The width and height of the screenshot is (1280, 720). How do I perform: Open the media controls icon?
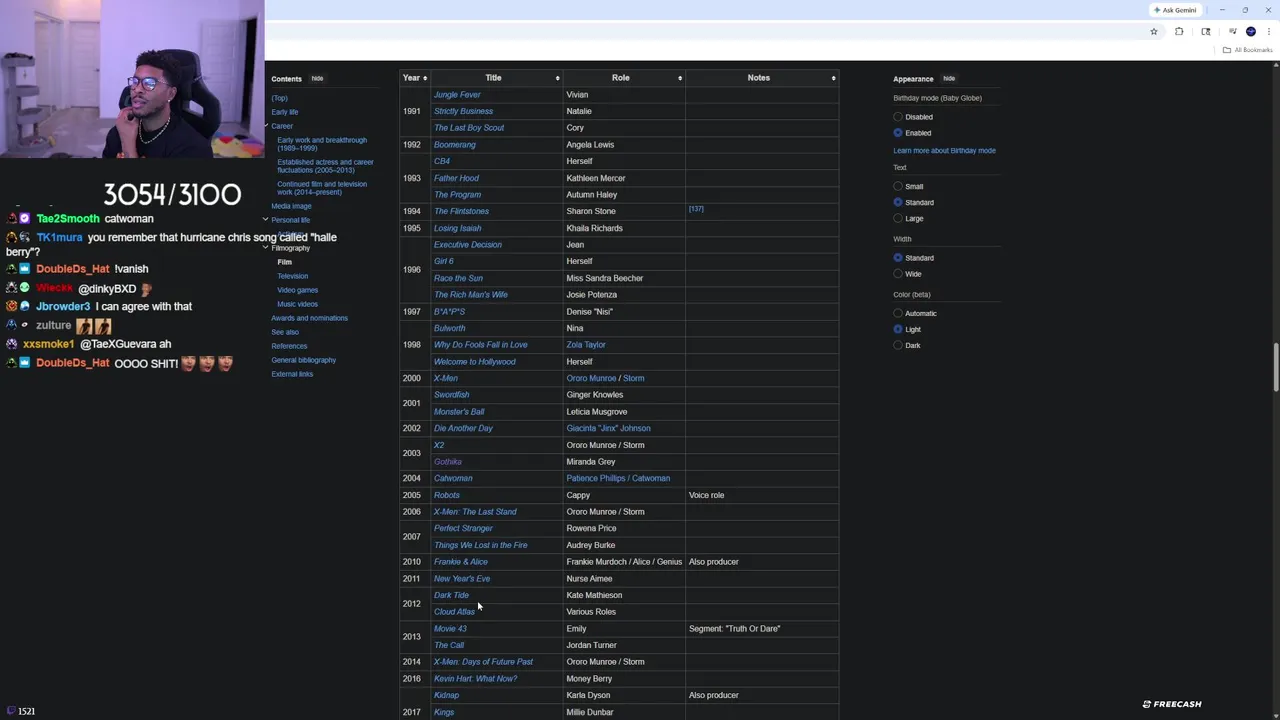(x=1232, y=31)
